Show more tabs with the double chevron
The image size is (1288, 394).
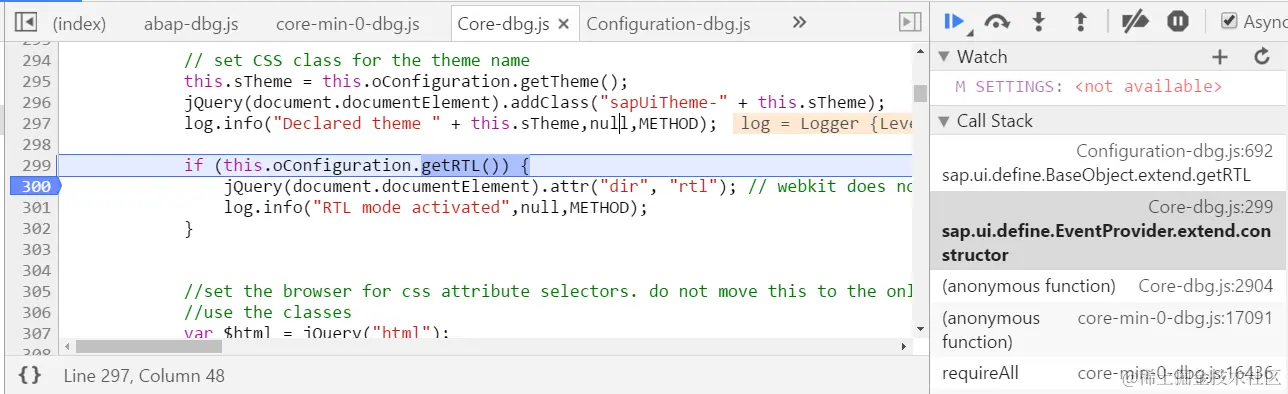pyautogui.click(x=799, y=22)
